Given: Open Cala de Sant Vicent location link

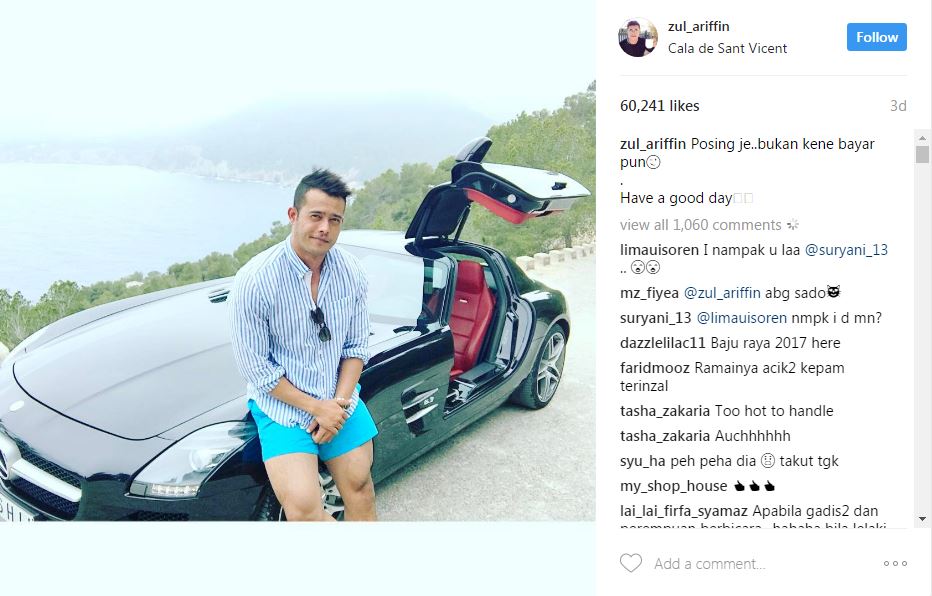Looking at the screenshot, I should tap(727, 48).
